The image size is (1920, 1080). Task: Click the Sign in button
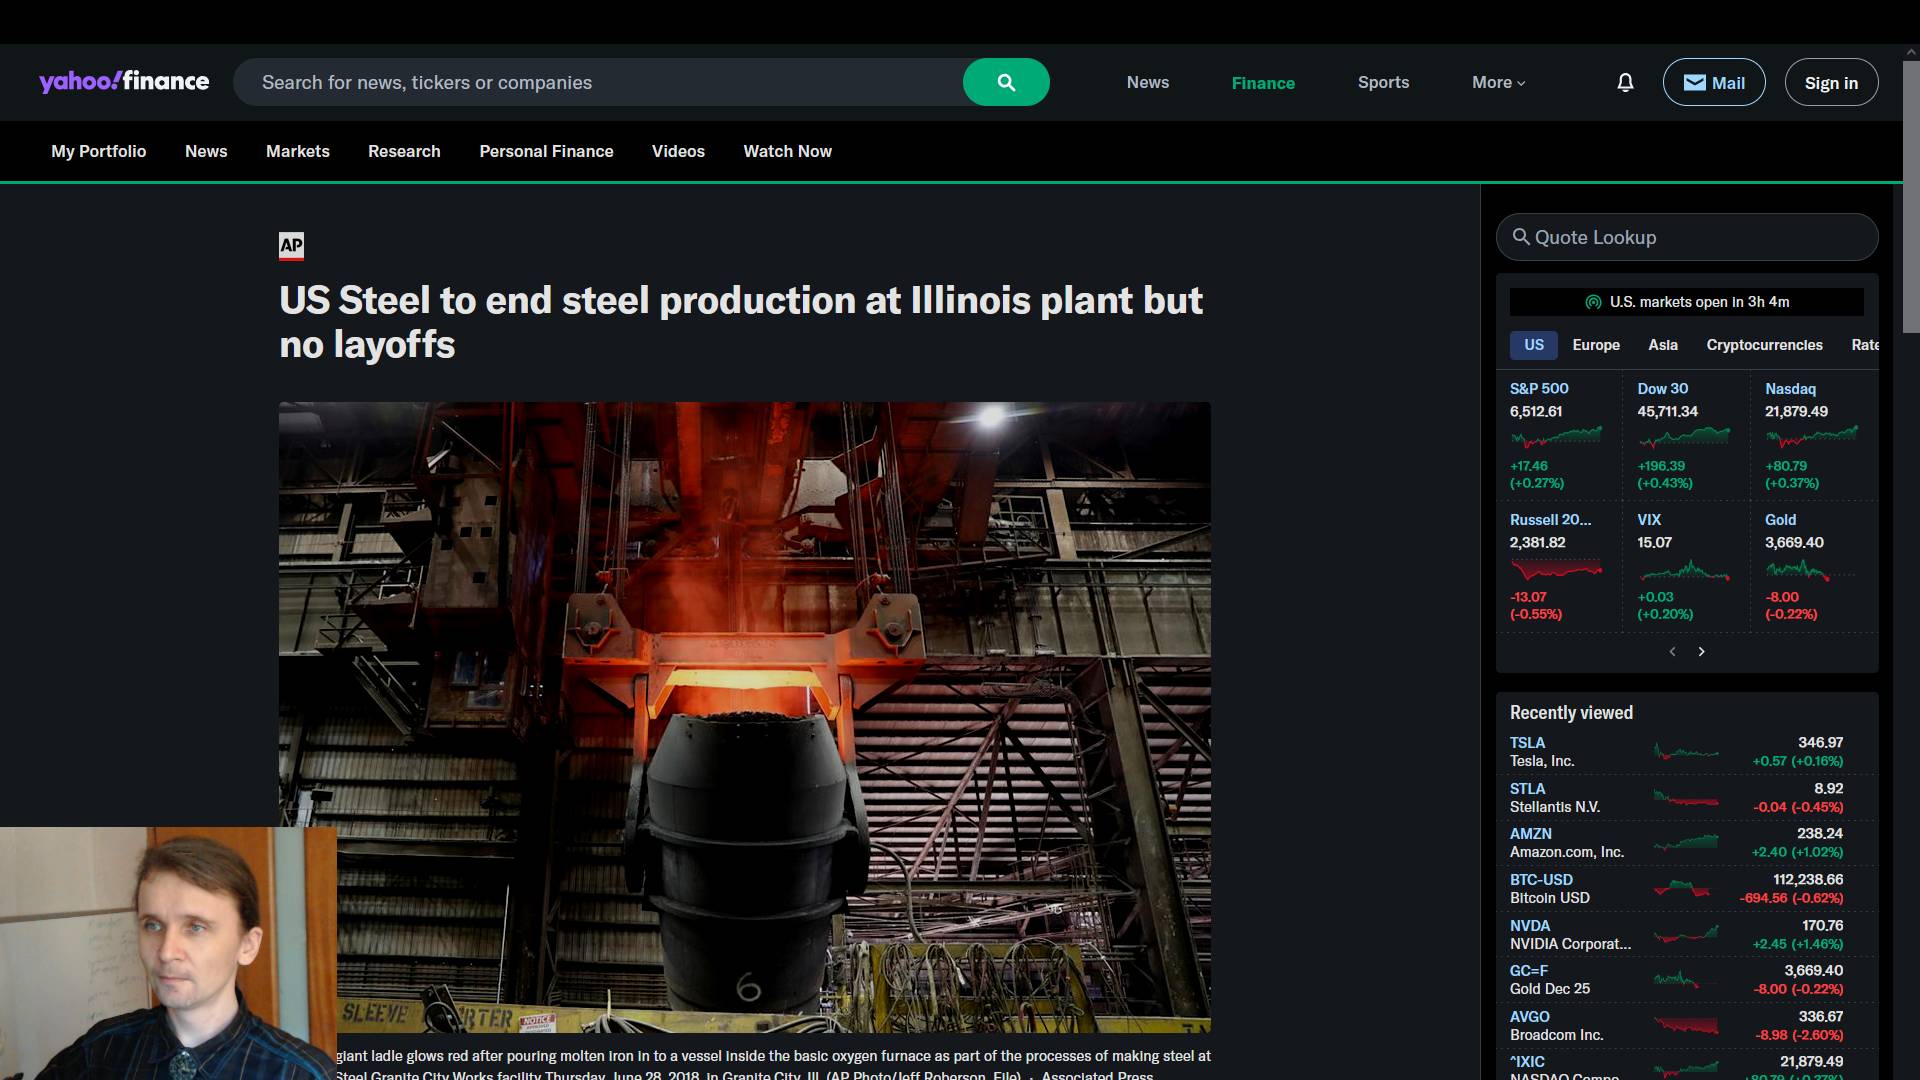tap(1831, 83)
